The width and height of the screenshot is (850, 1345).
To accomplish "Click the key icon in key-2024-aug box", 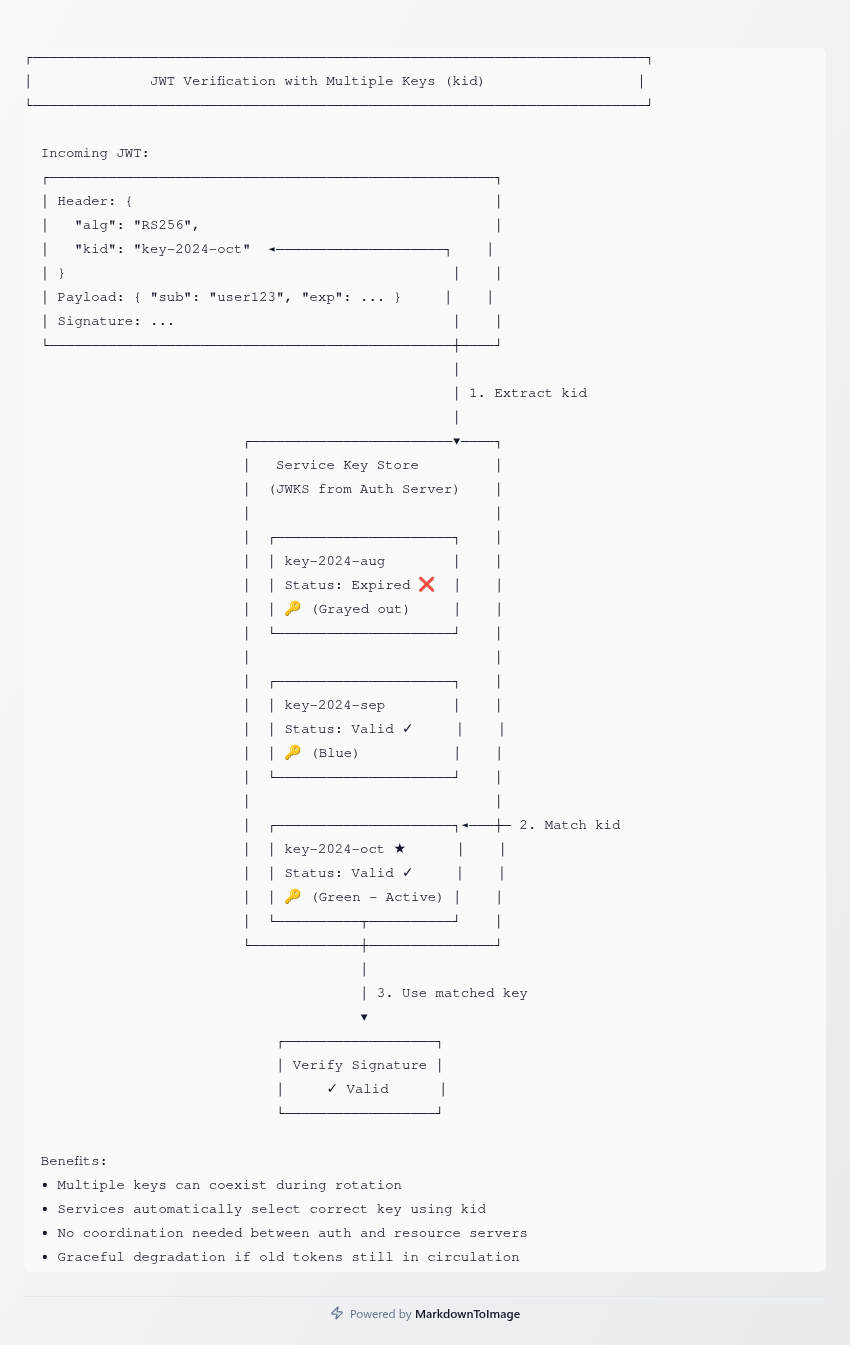I will 292,609.
